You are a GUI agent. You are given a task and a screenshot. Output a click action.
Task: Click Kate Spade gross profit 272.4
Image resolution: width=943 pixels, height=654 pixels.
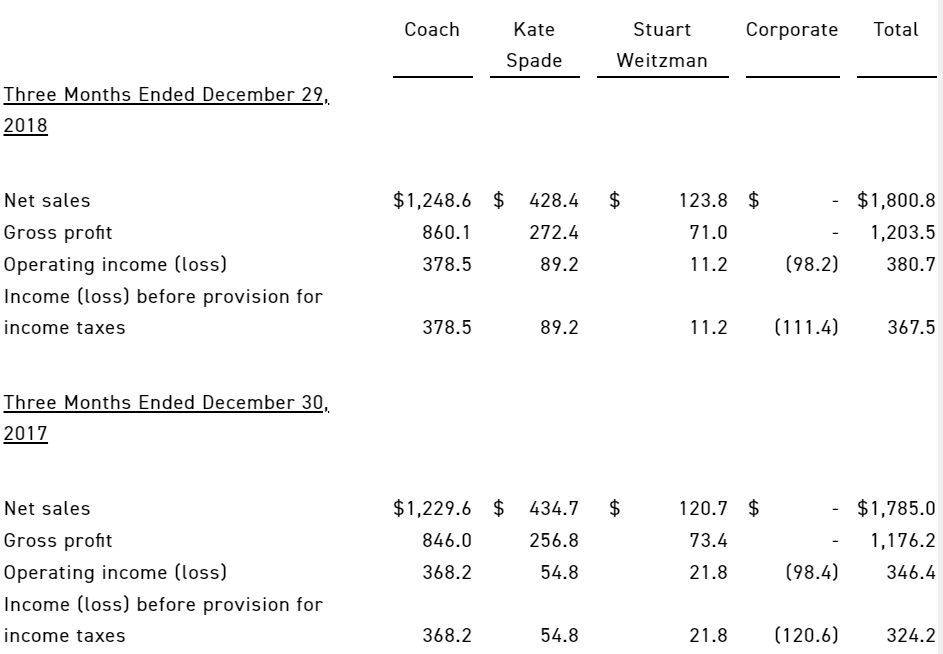554,232
